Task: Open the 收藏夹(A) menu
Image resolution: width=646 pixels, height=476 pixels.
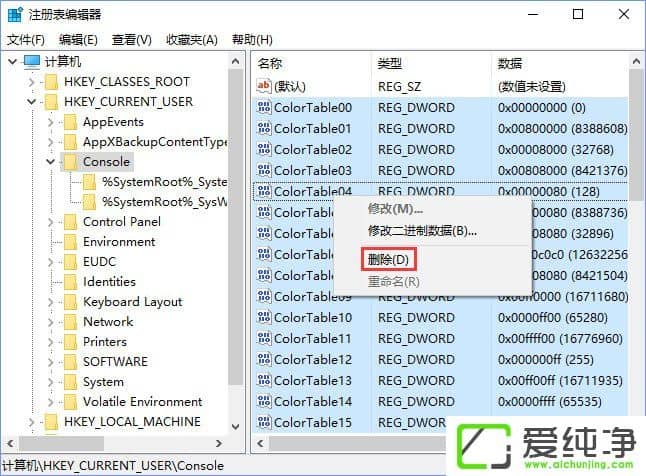Action: pyautogui.click(x=192, y=40)
